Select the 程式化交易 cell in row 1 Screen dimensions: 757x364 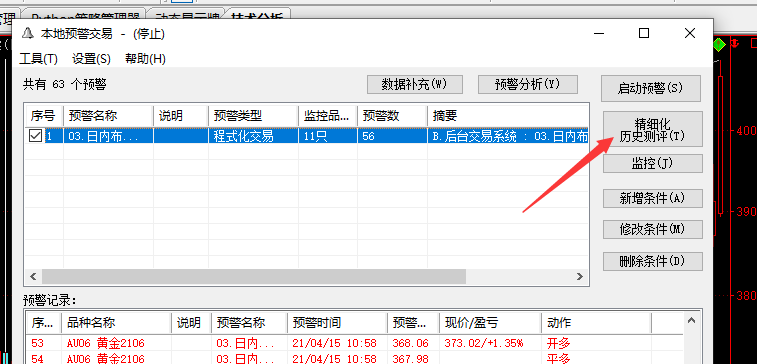[253, 136]
